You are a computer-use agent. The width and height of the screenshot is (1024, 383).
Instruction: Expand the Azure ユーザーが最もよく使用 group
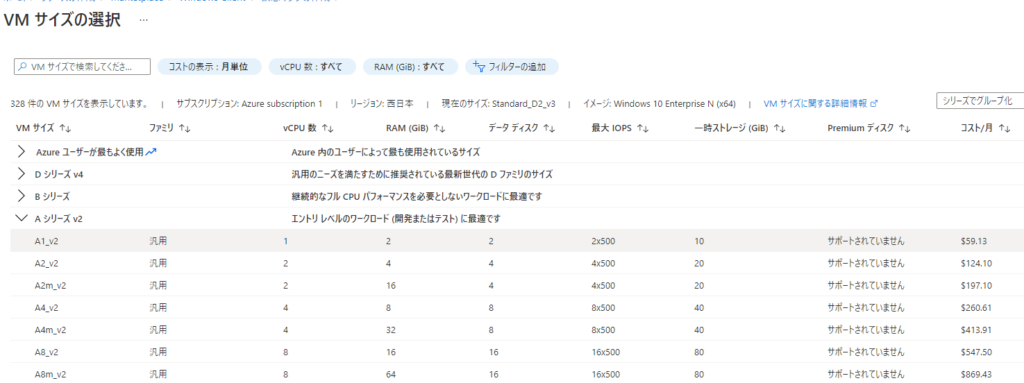tap(22, 152)
